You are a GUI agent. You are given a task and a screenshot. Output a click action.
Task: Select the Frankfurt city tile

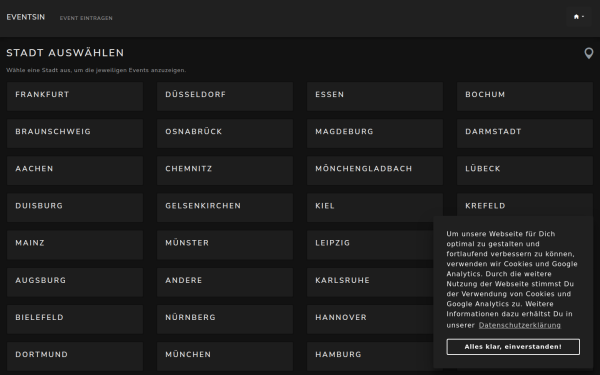pyautogui.click(x=75, y=96)
